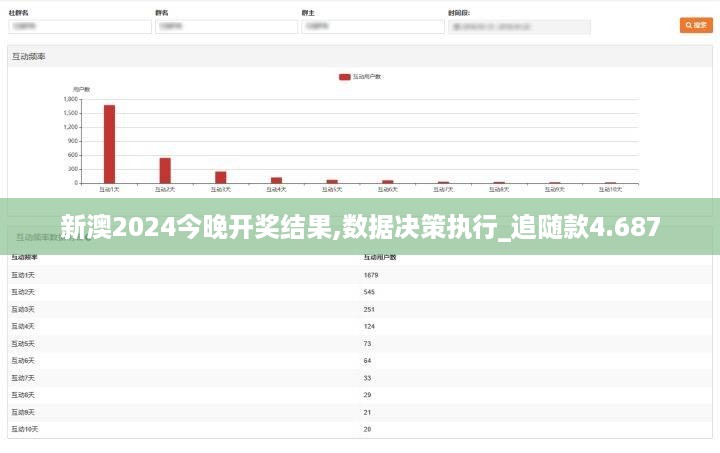Click the table row 互动7天 with 33

click(360, 377)
